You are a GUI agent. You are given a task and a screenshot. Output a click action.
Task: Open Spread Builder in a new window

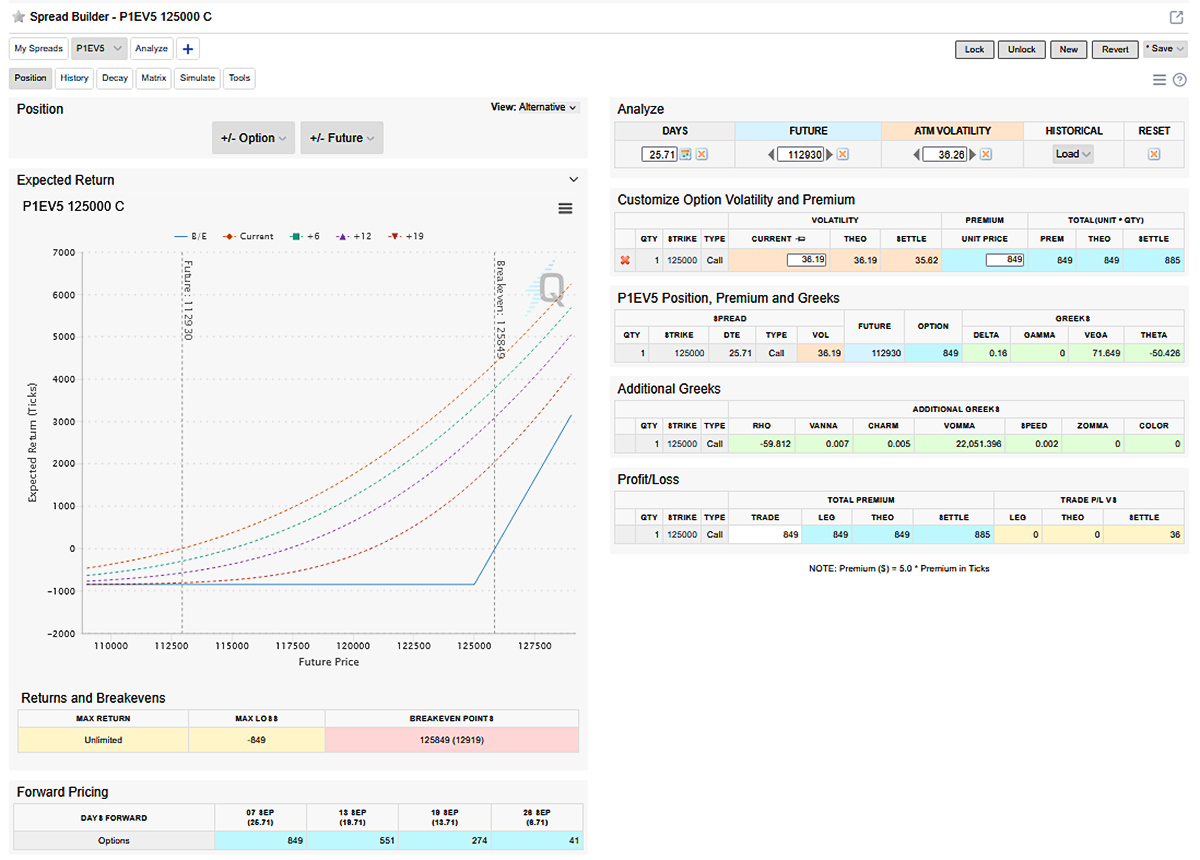[x=1176, y=17]
